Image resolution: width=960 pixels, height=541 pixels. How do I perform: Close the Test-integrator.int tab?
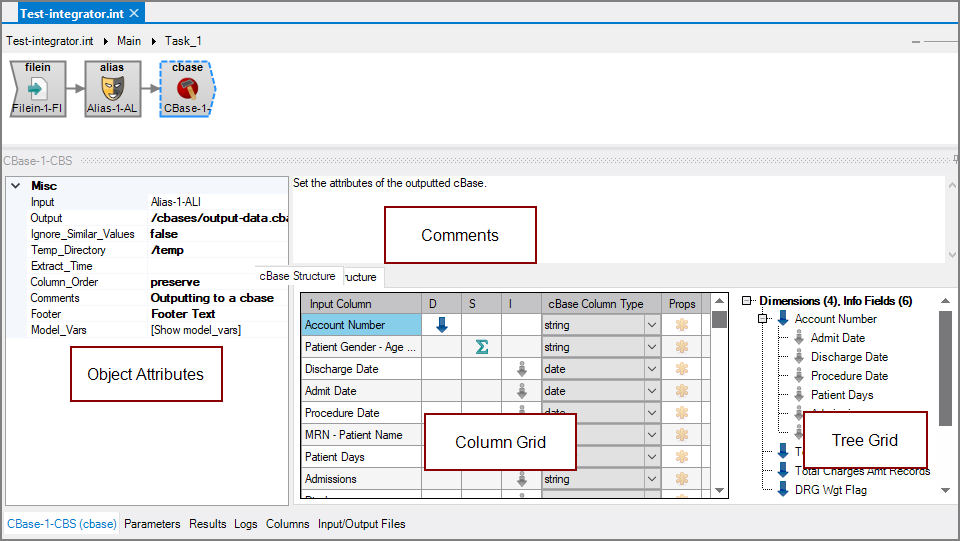coord(134,13)
